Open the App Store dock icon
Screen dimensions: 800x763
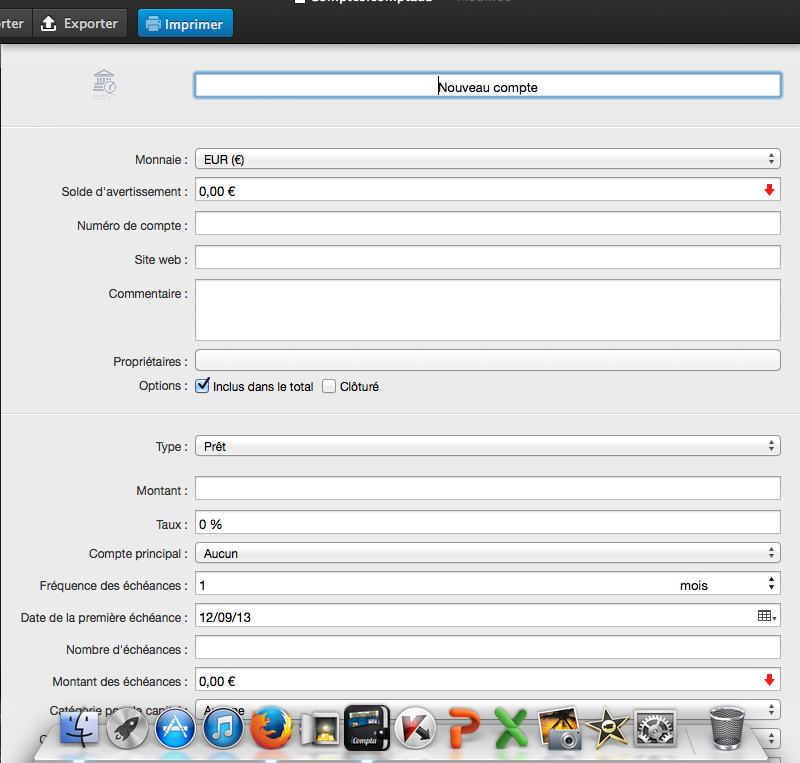pyautogui.click(x=174, y=730)
